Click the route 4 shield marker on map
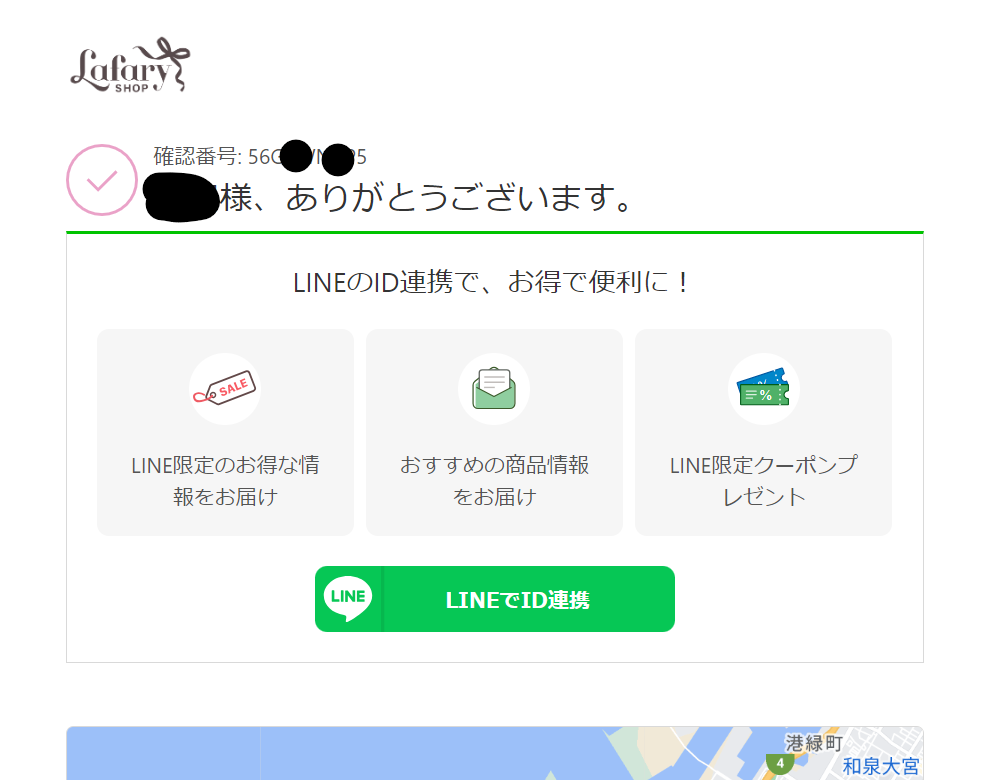The width and height of the screenshot is (1003, 780). pyautogui.click(x=780, y=764)
